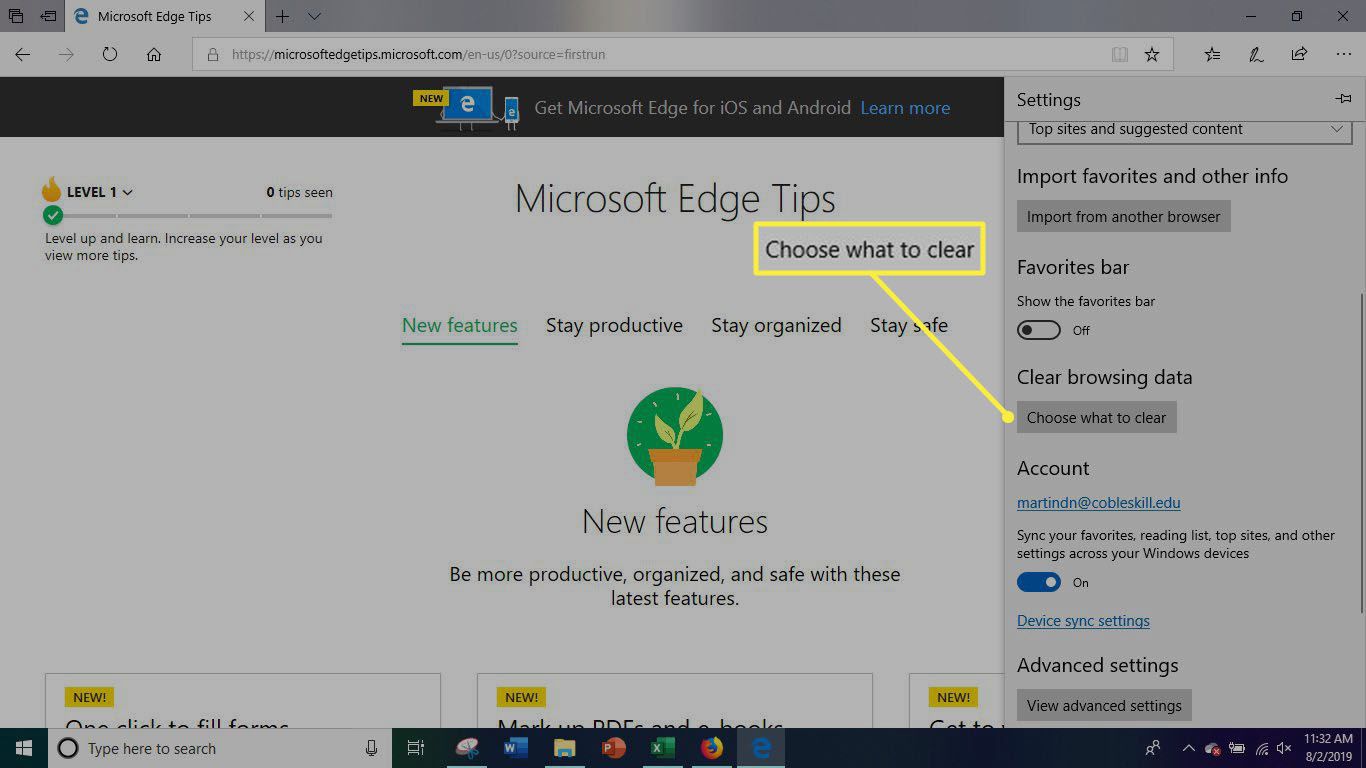The width and height of the screenshot is (1366, 768).
Task: Click Microsoft Edge taskbar icon
Action: pos(761,748)
